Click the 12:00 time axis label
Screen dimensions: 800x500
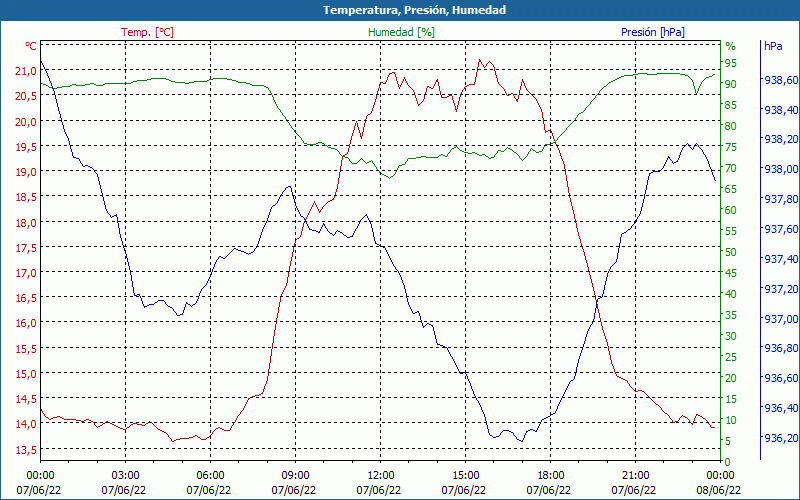point(380,475)
